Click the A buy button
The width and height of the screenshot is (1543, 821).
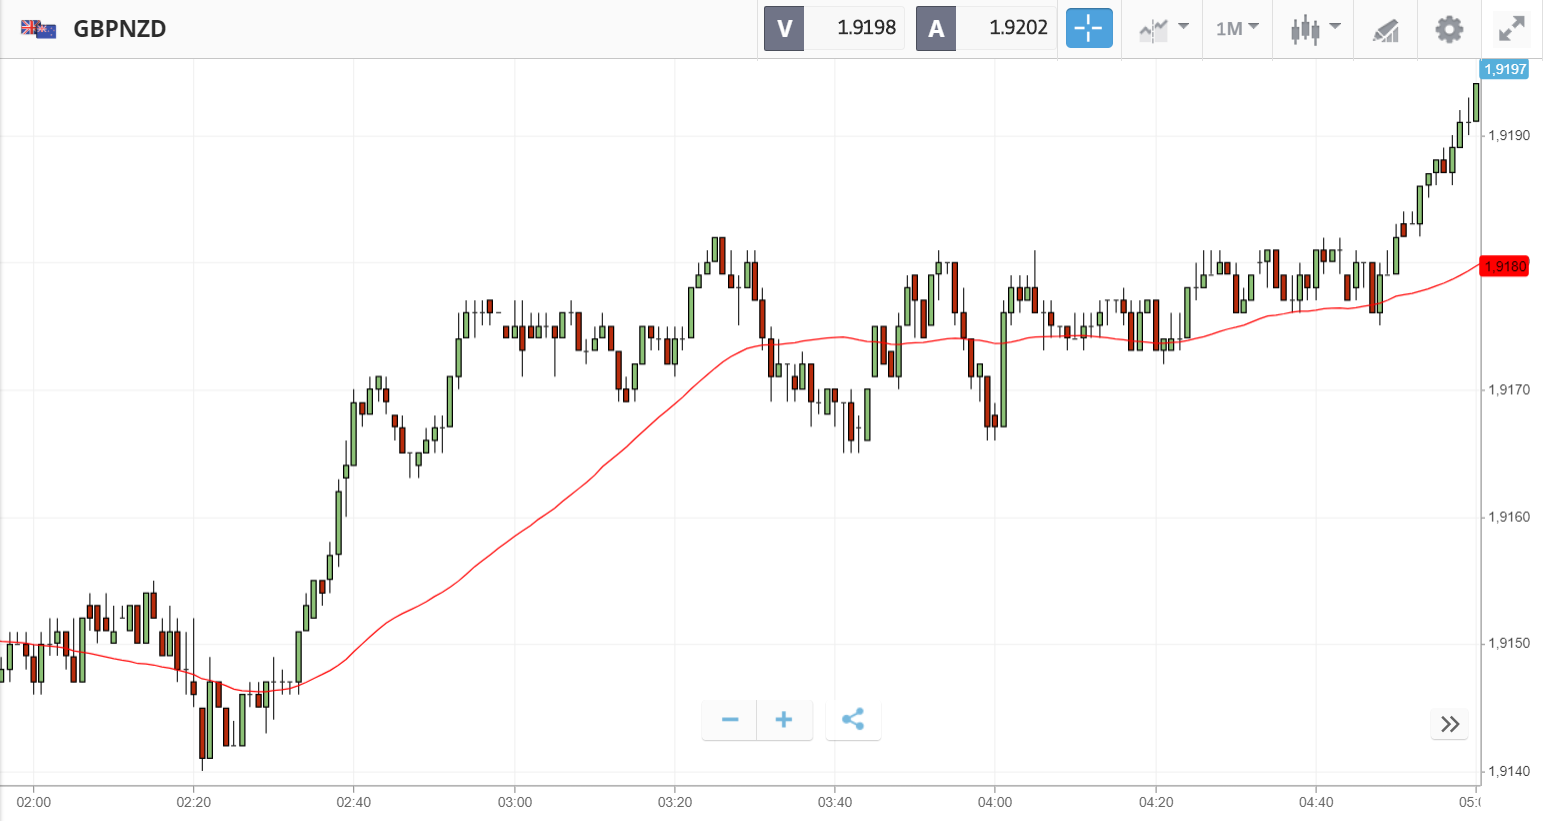click(936, 28)
